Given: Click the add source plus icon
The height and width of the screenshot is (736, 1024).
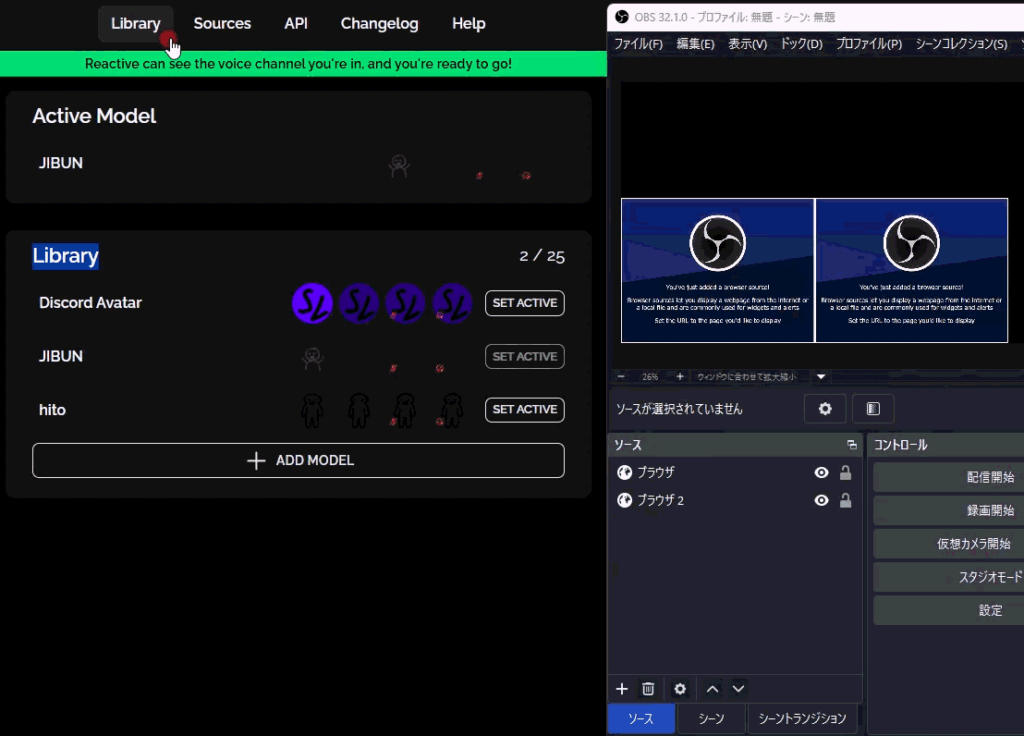Looking at the screenshot, I should click(621, 688).
